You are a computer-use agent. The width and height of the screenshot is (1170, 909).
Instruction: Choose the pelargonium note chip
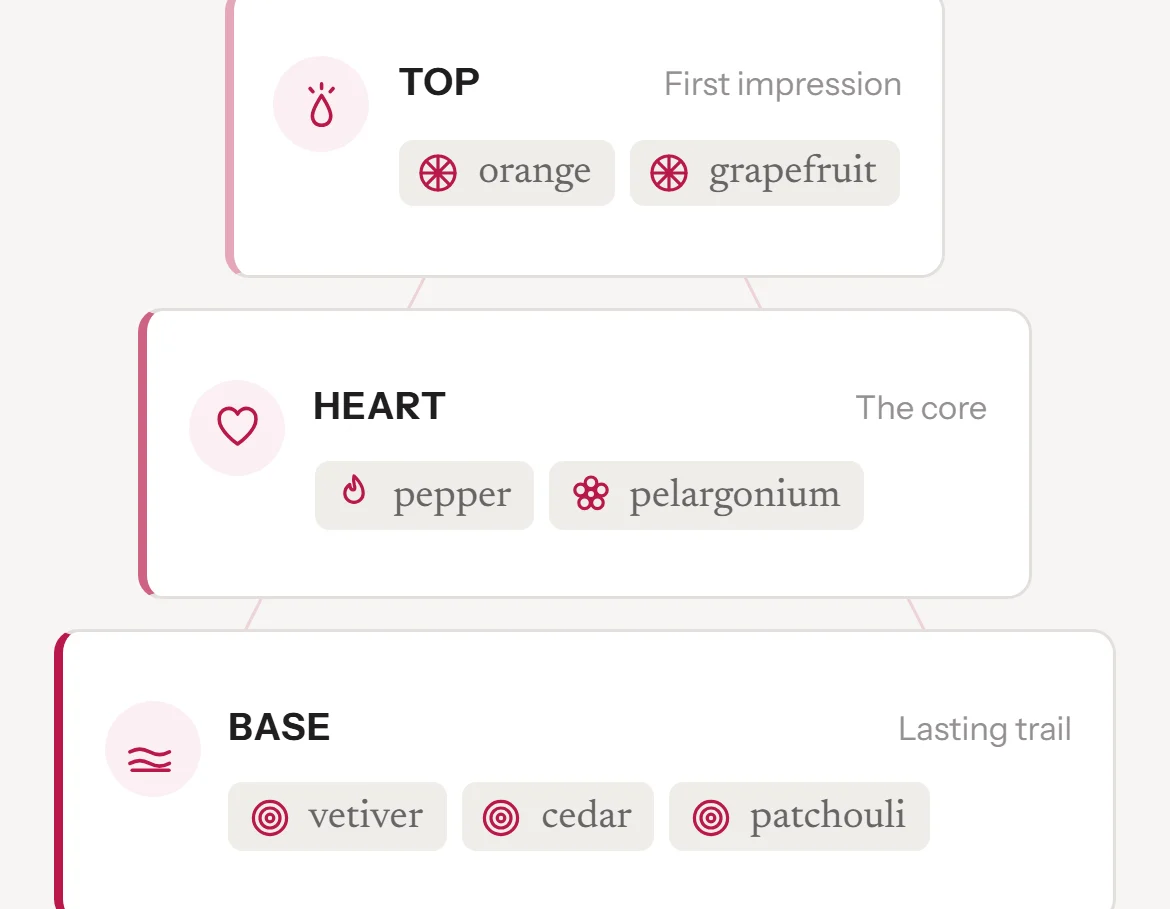[707, 496]
